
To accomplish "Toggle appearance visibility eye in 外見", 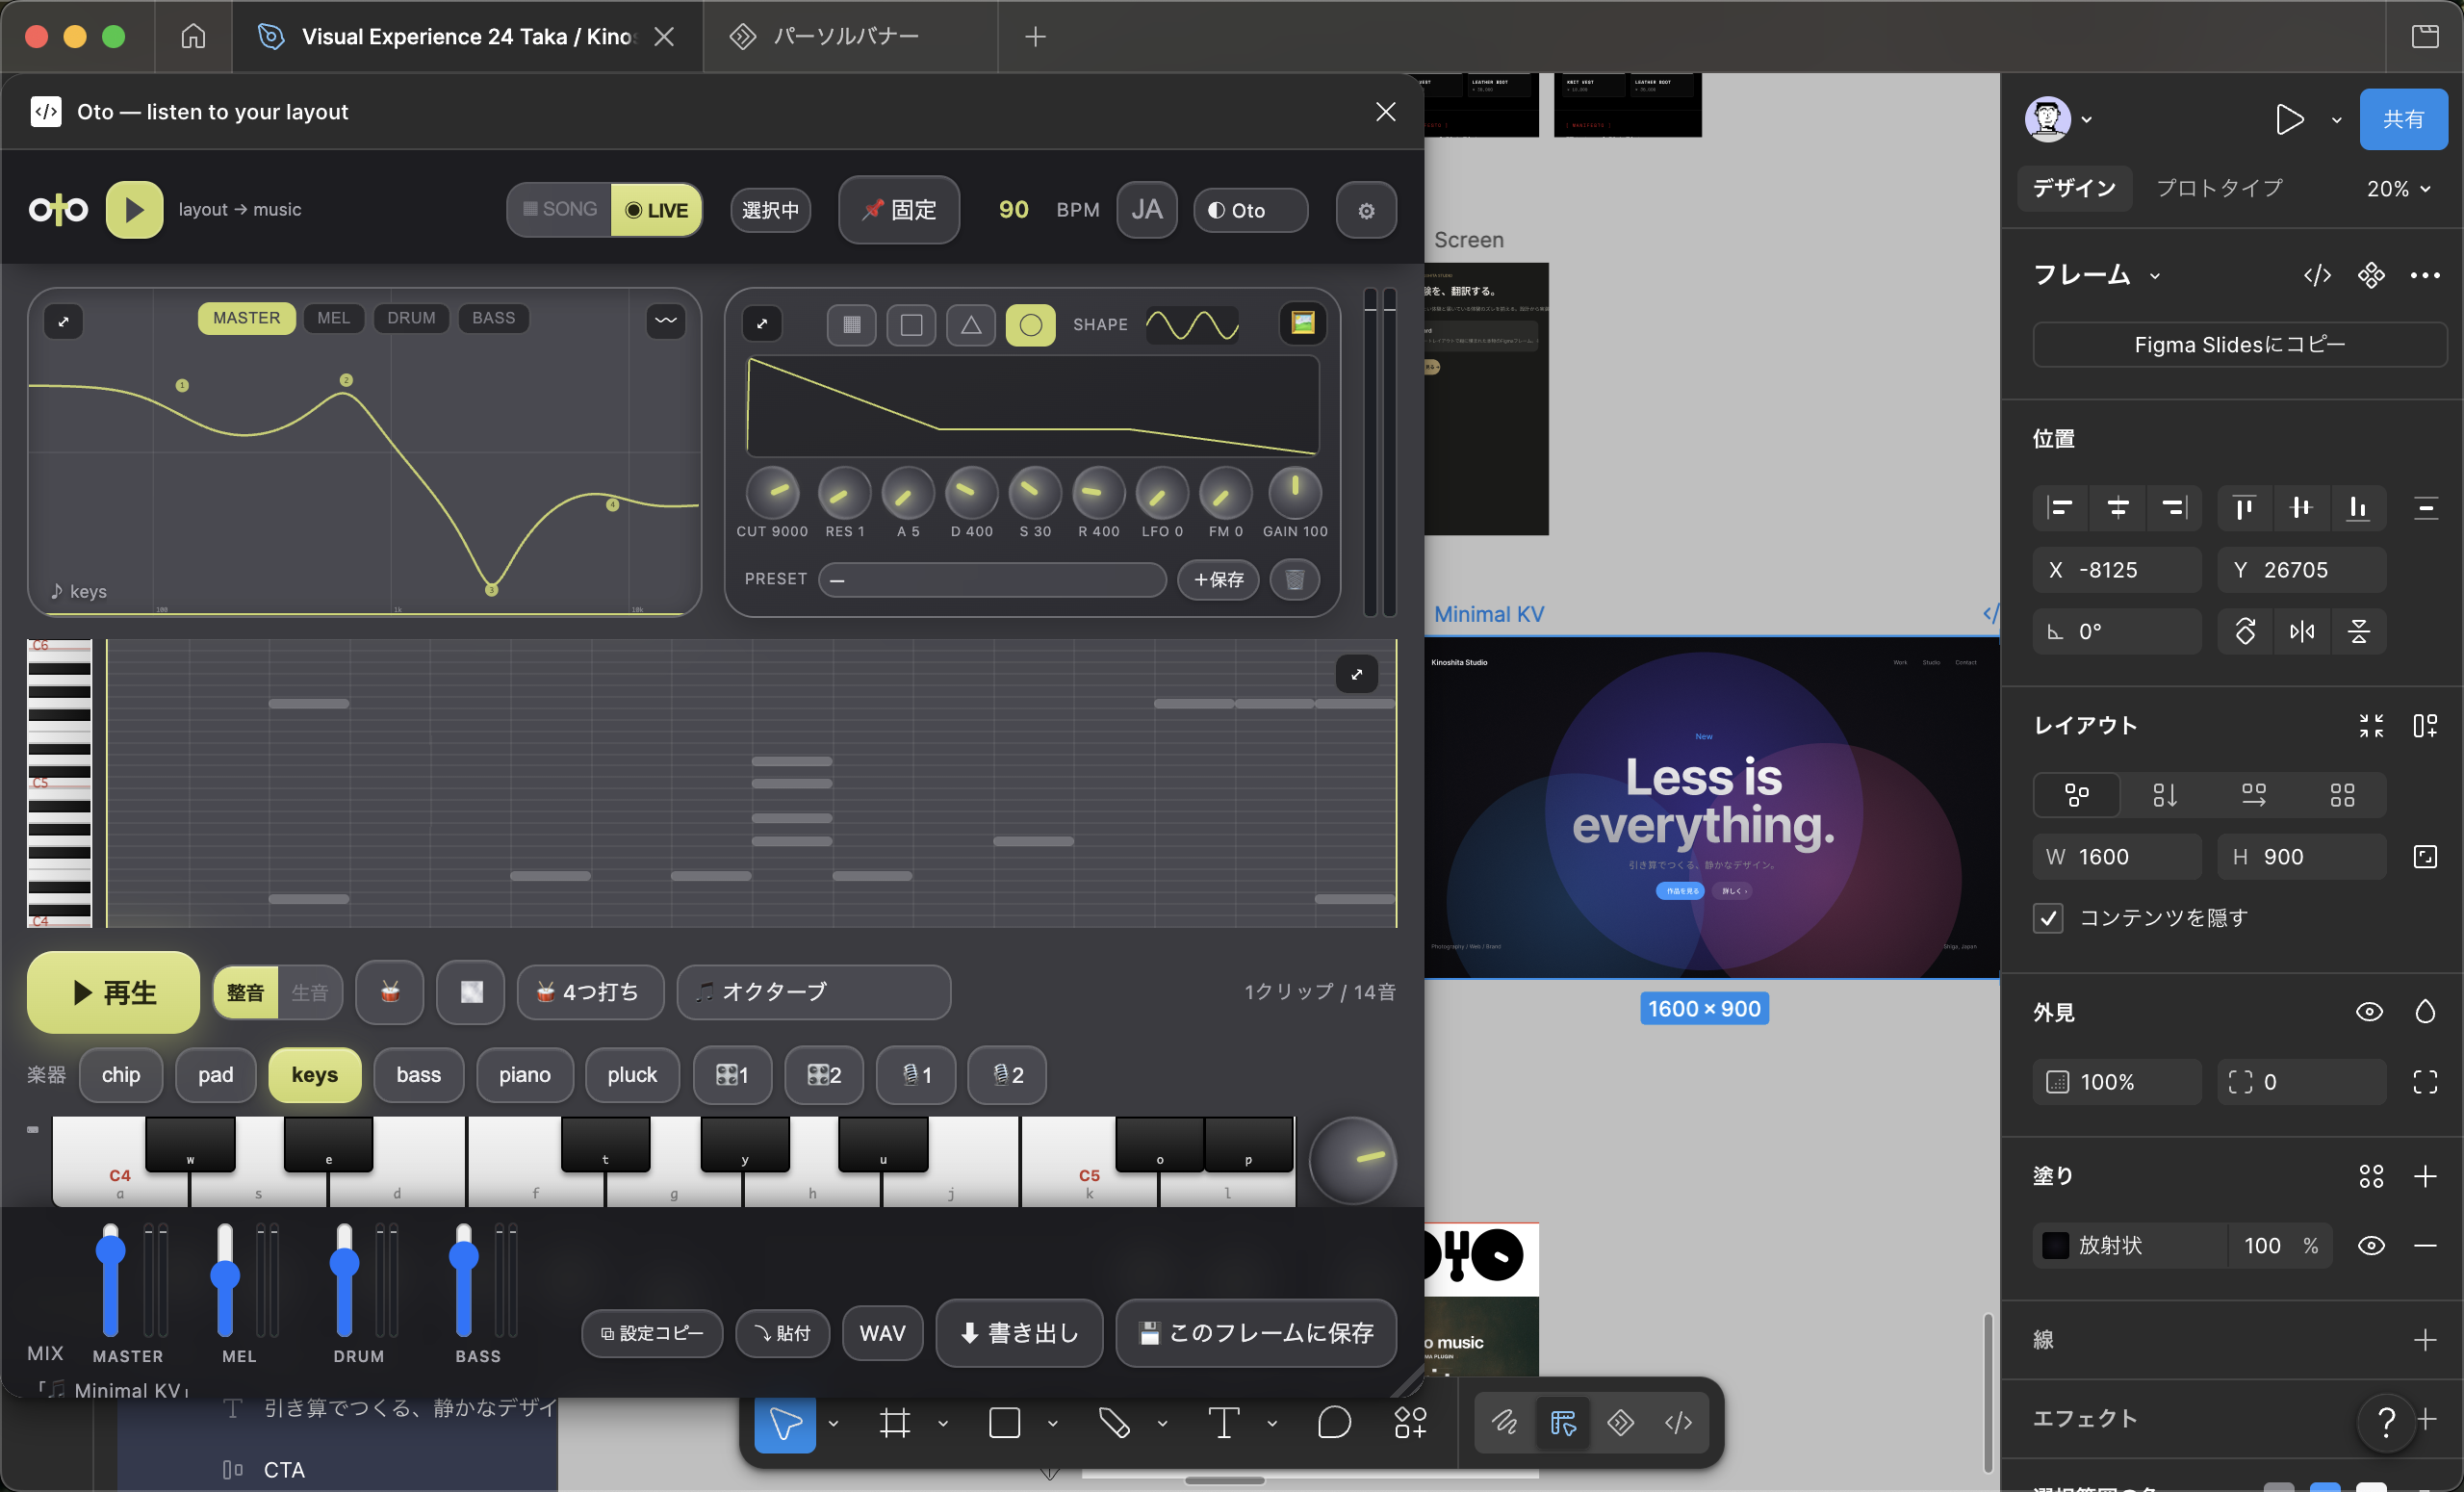I will click(2369, 1012).
